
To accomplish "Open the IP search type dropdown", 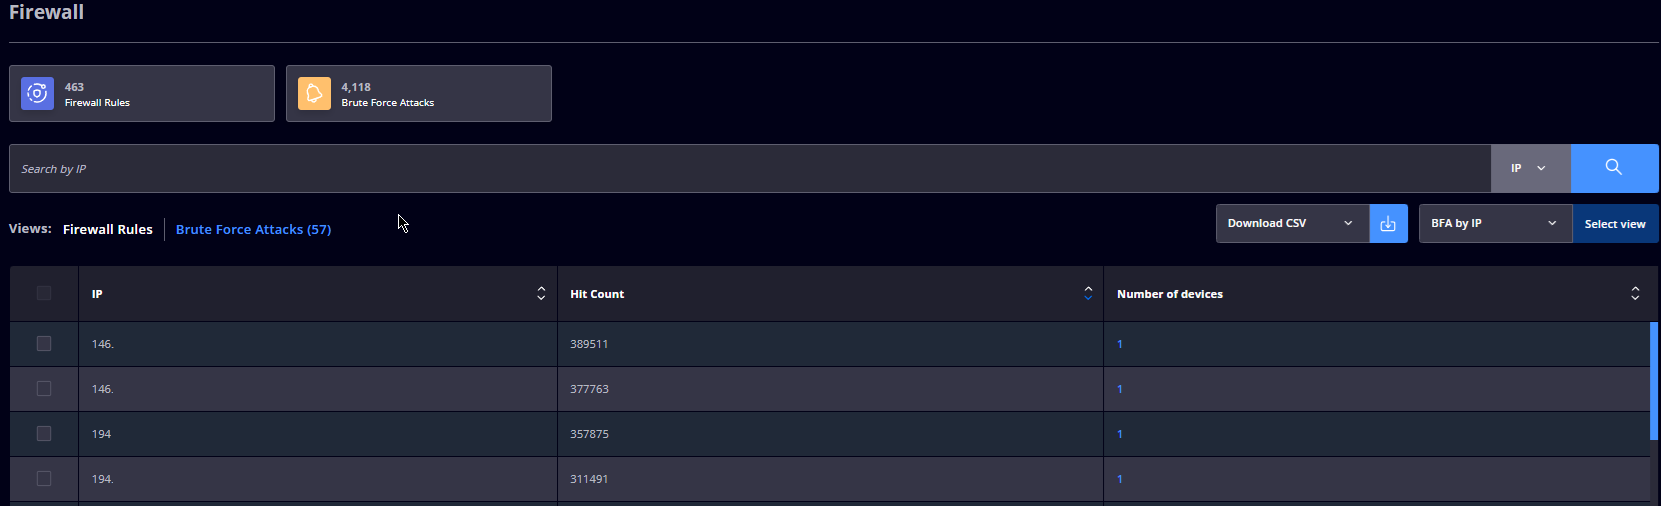I will click(1530, 168).
